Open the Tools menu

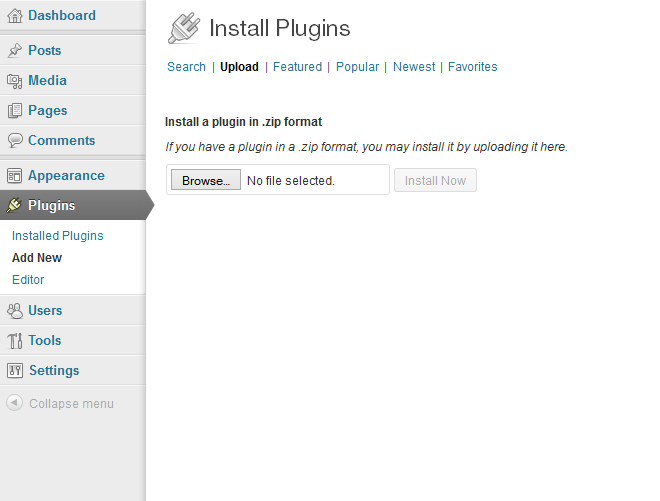point(45,341)
